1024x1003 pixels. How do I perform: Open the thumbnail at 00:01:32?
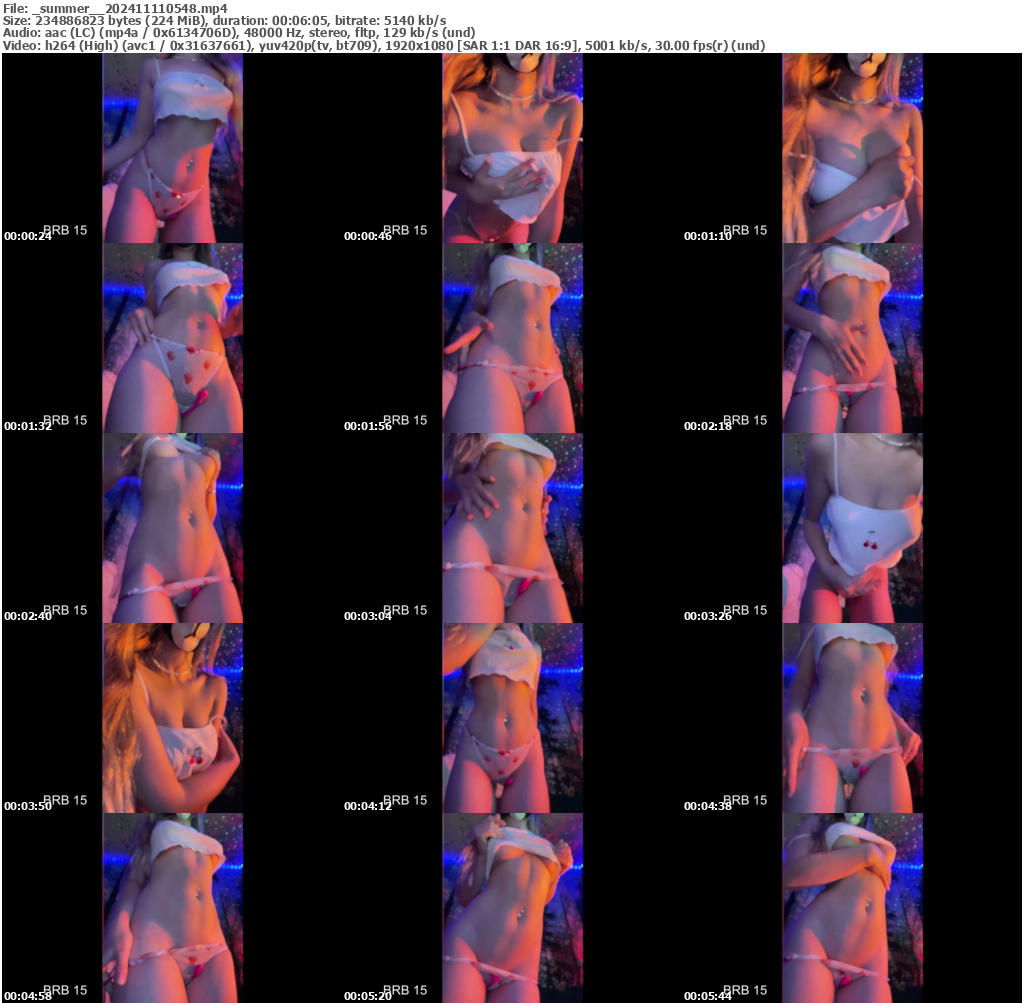[172, 337]
